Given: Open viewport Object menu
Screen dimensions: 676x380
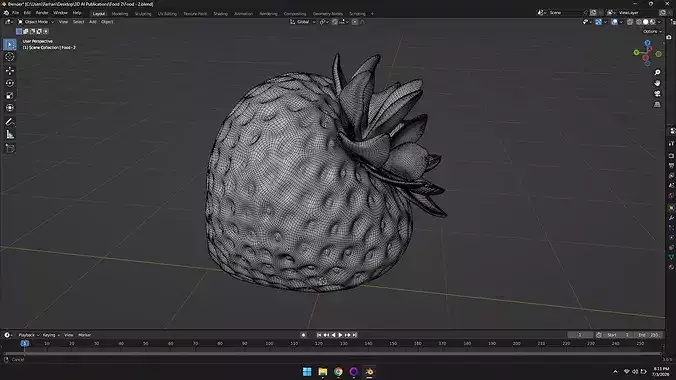Looking at the screenshot, I should (107, 22).
